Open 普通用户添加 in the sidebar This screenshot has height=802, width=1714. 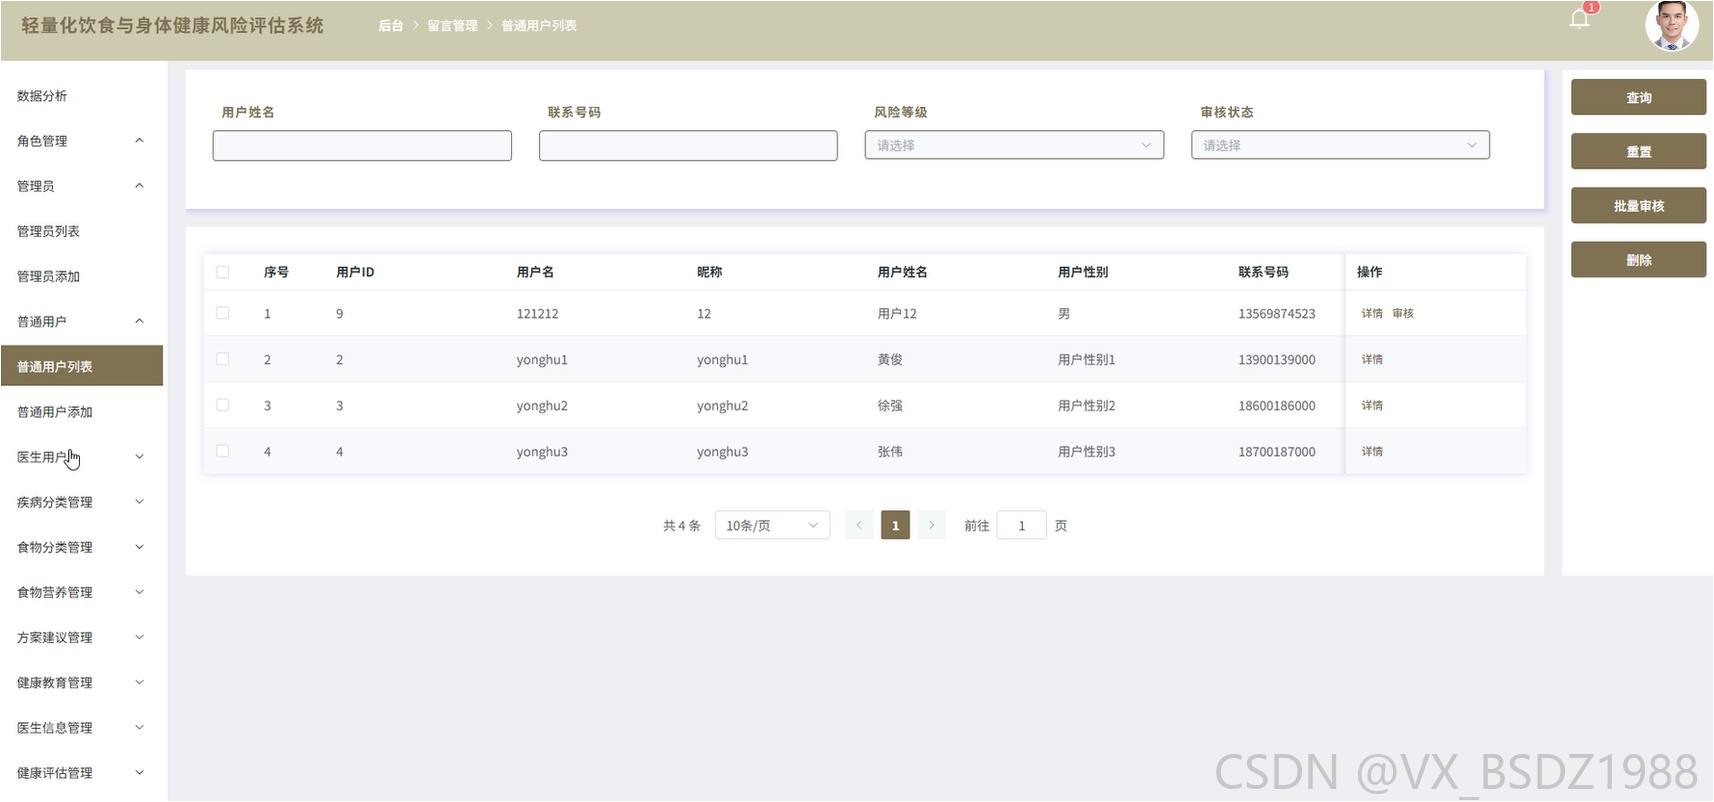pyautogui.click(x=81, y=412)
